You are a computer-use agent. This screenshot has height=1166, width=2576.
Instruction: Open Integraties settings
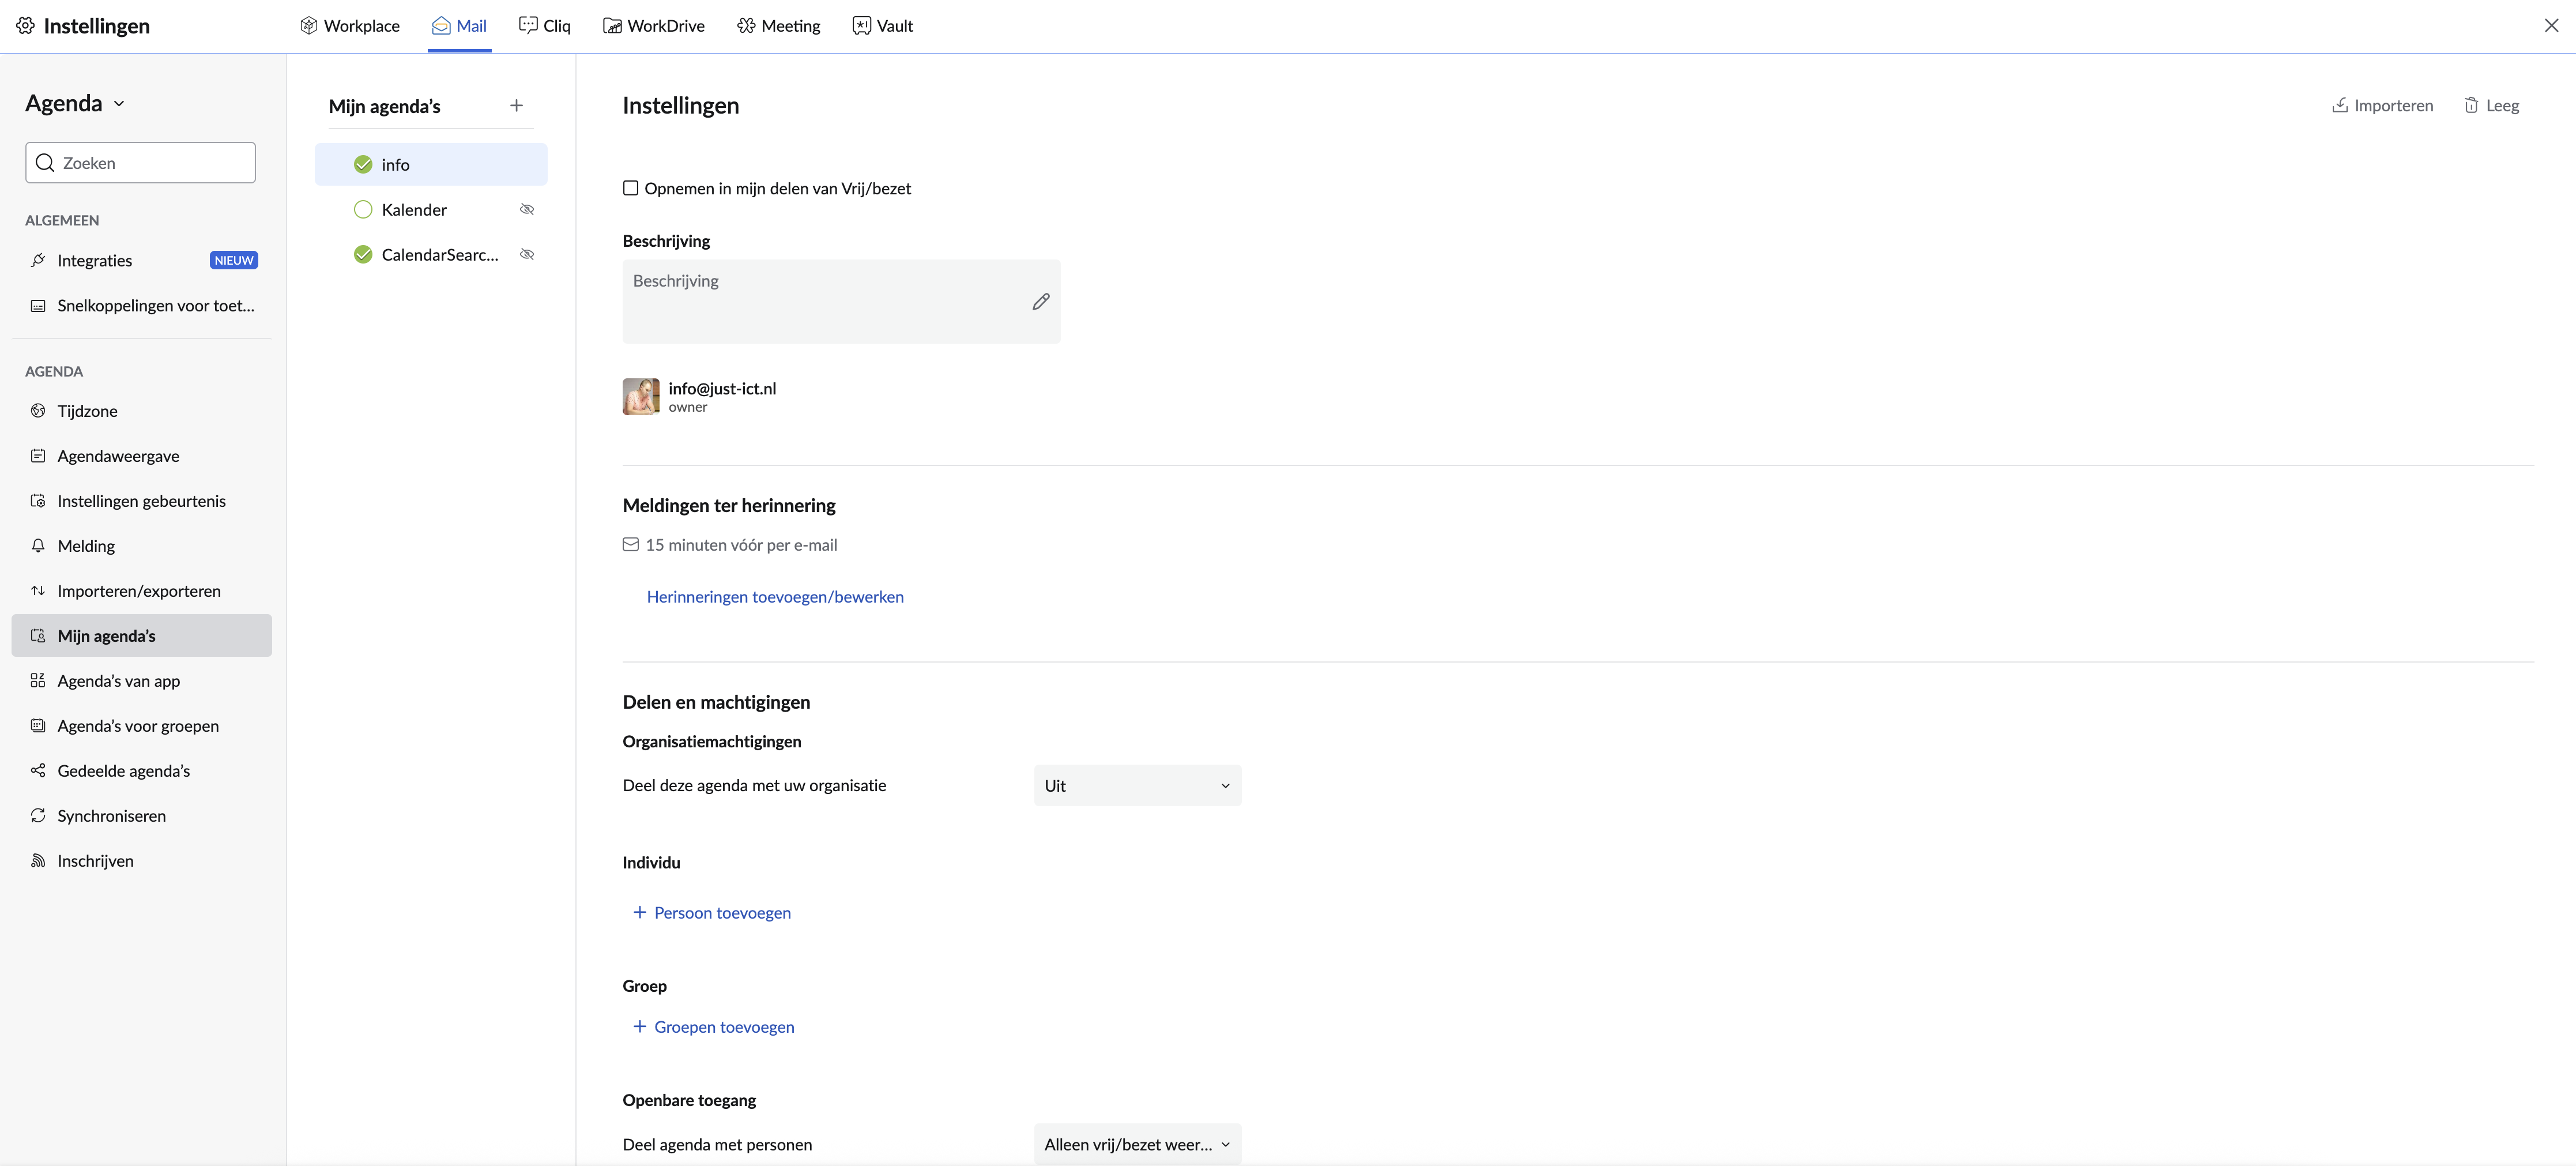[94, 261]
